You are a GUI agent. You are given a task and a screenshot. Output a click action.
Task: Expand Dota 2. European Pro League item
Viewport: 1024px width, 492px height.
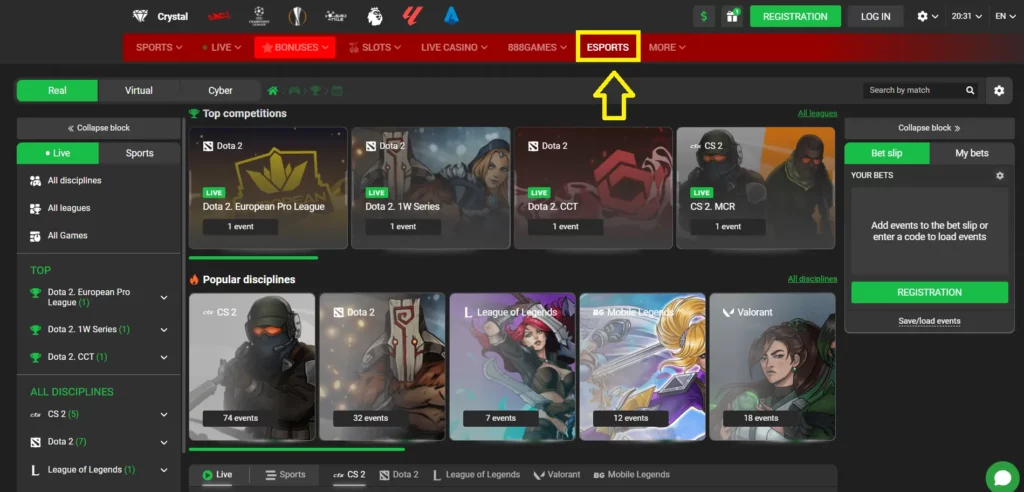point(164,297)
